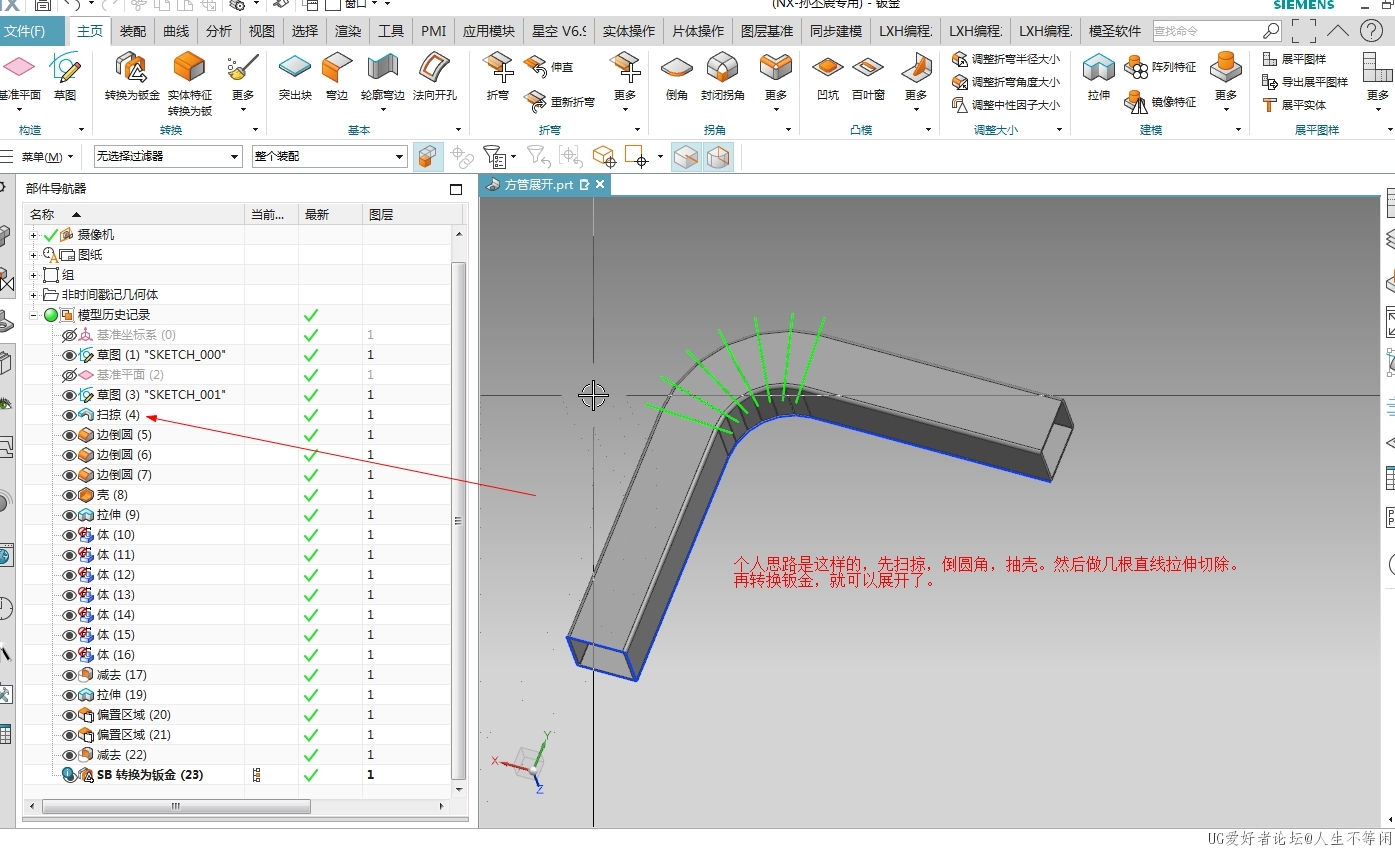Select the 折弯 bend tool
This screenshot has height=850, width=1395.
tap(498, 78)
